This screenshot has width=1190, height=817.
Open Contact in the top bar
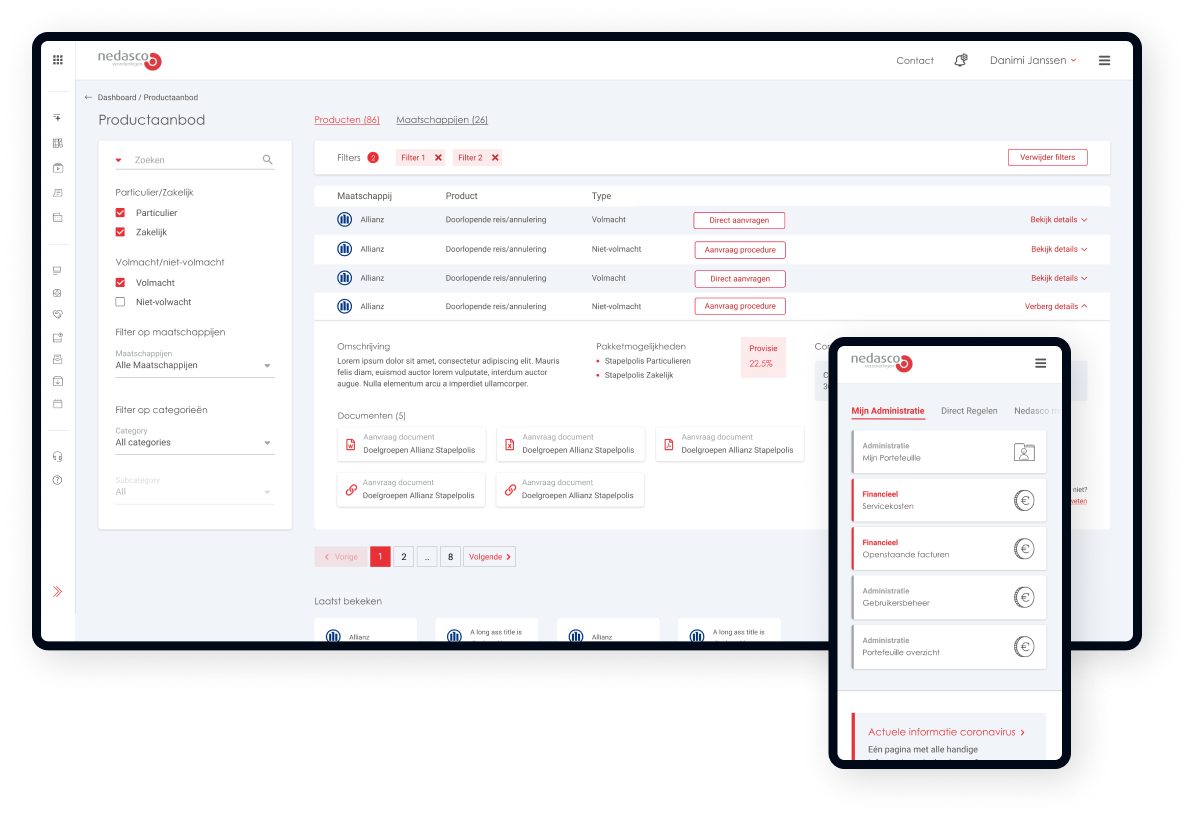[915, 61]
